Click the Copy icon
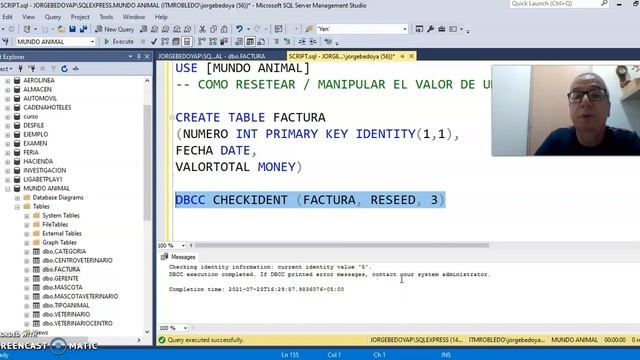640x360 pixels. [213, 29]
